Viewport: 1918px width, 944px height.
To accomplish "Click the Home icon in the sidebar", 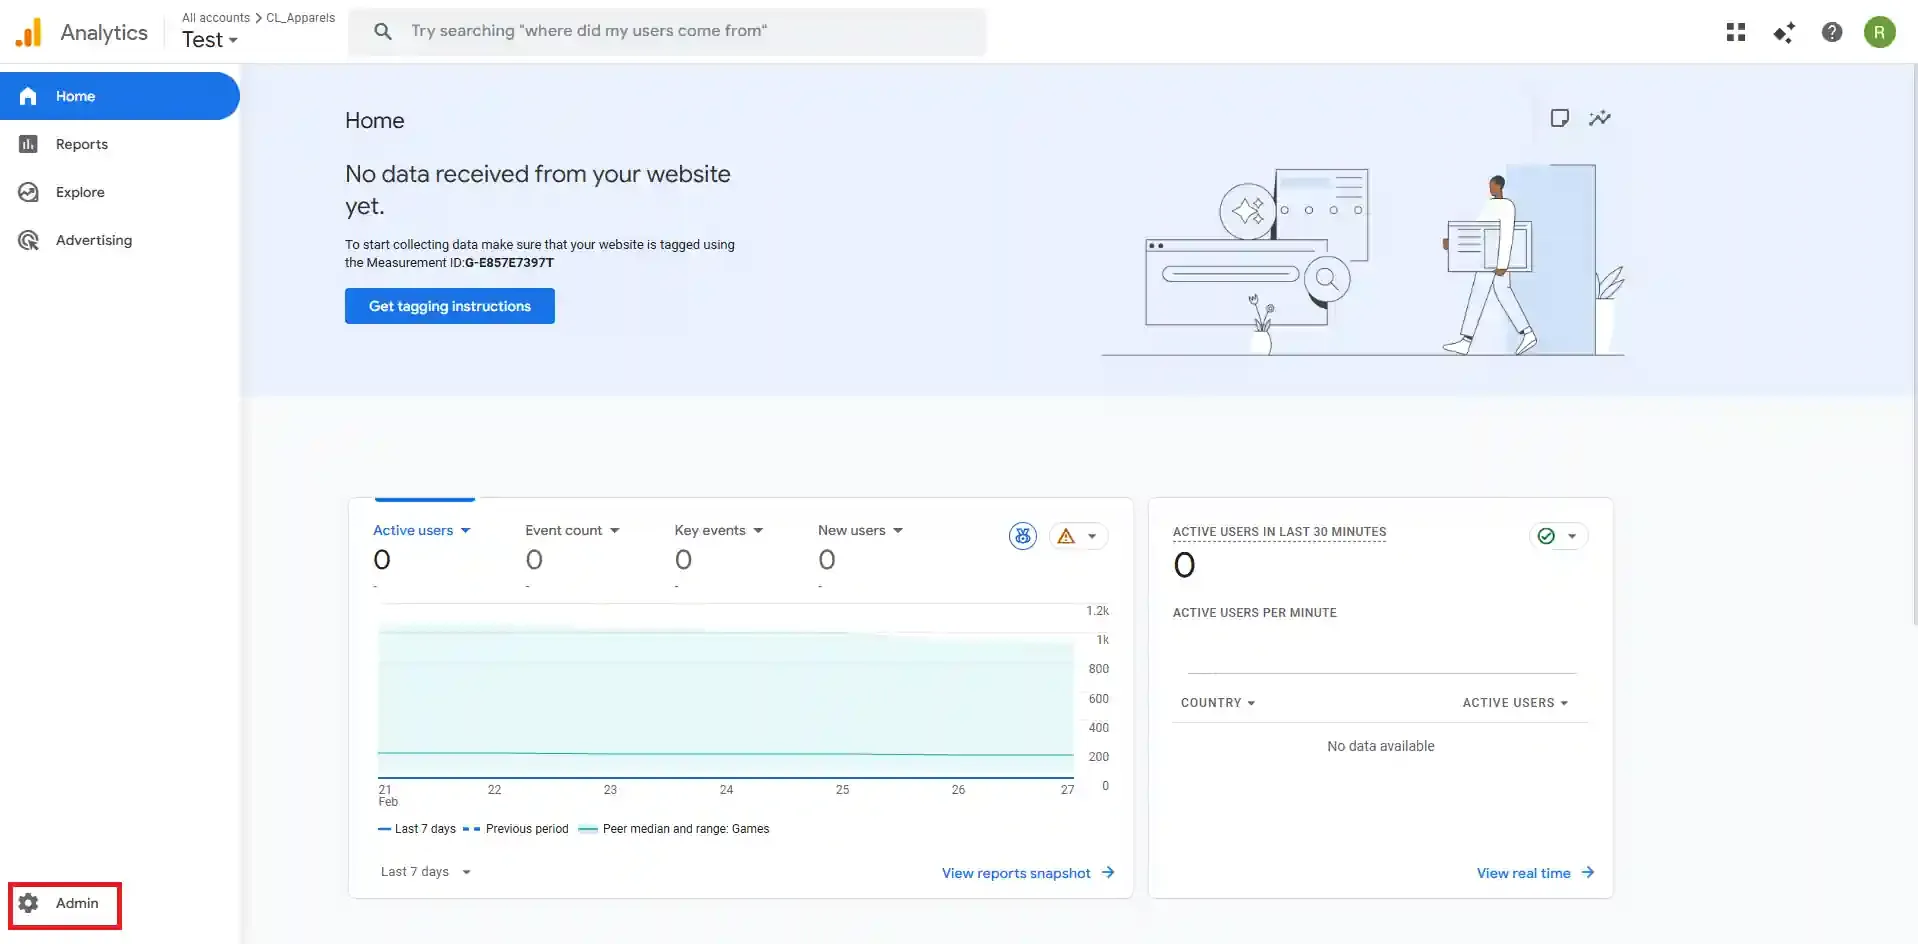I will (28, 96).
